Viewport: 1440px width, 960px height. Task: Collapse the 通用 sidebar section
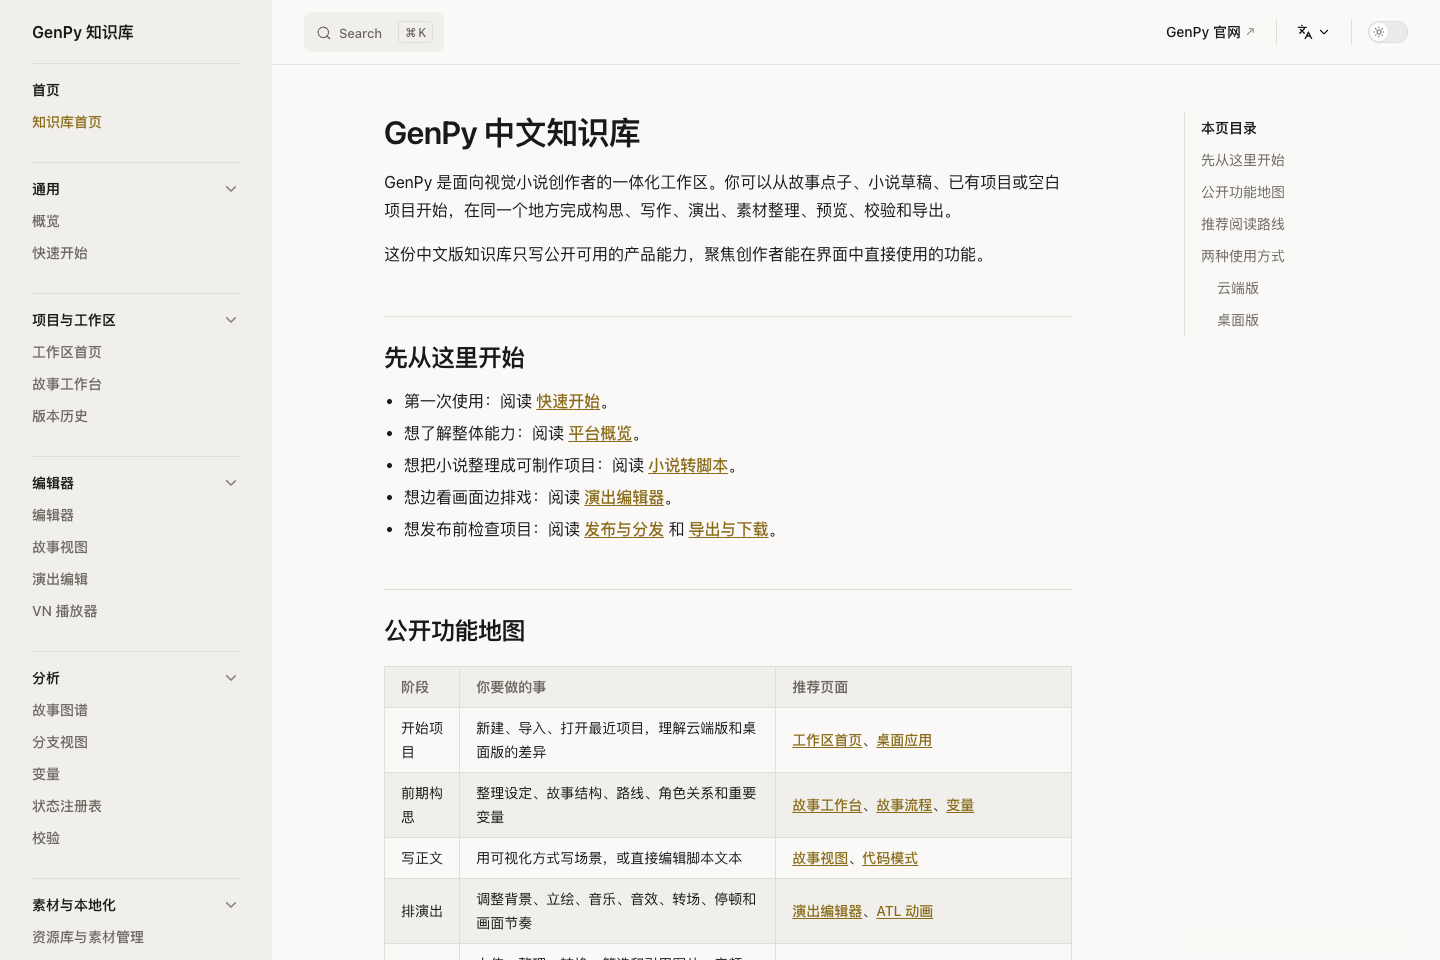[x=231, y=189]
